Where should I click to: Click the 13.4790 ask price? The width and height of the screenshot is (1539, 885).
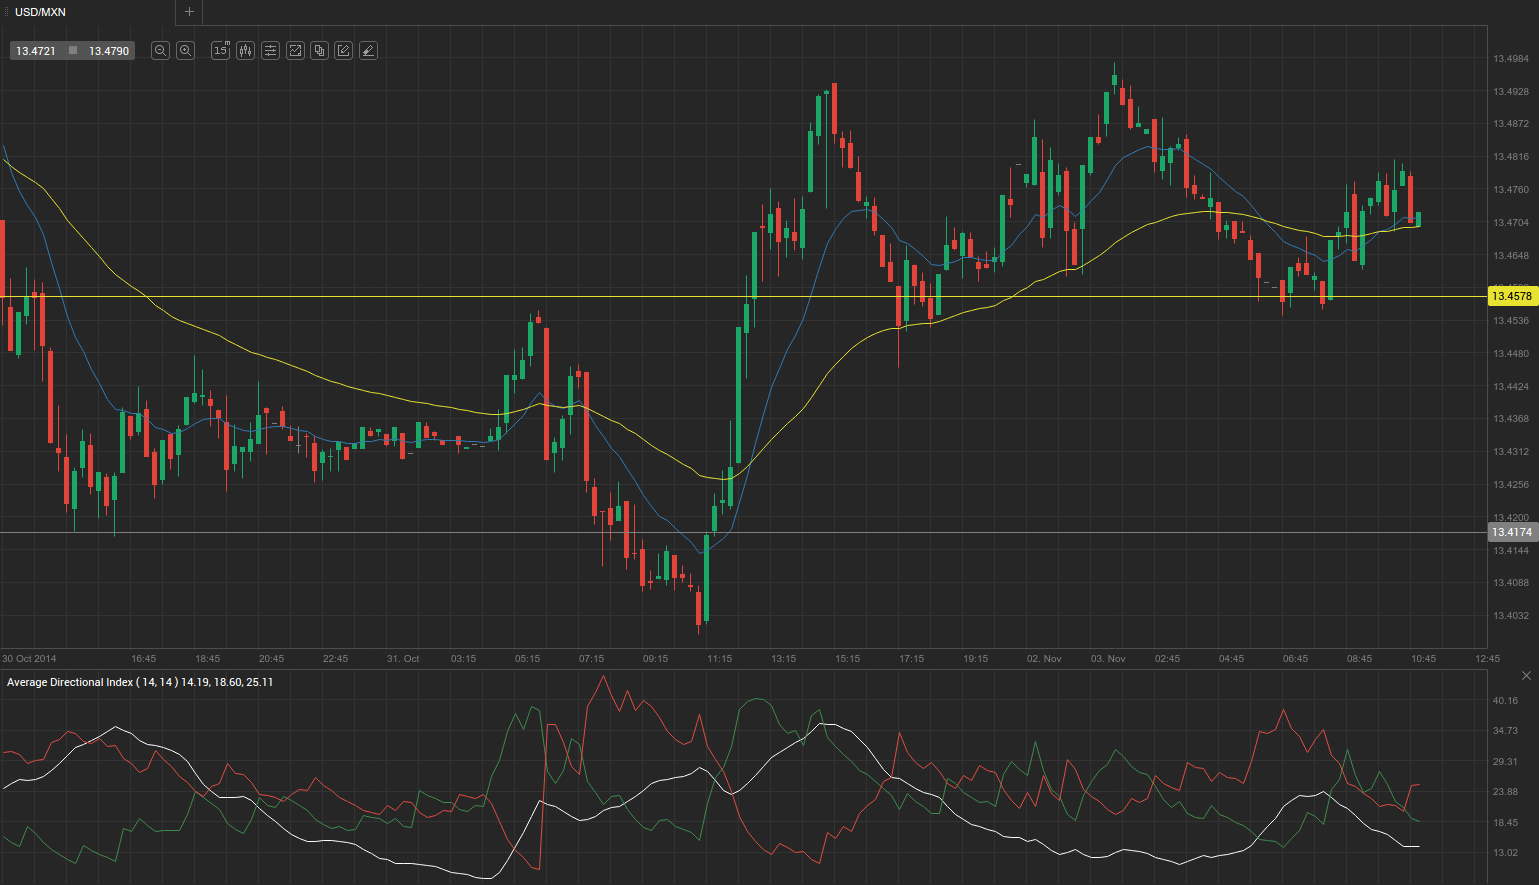109,51
